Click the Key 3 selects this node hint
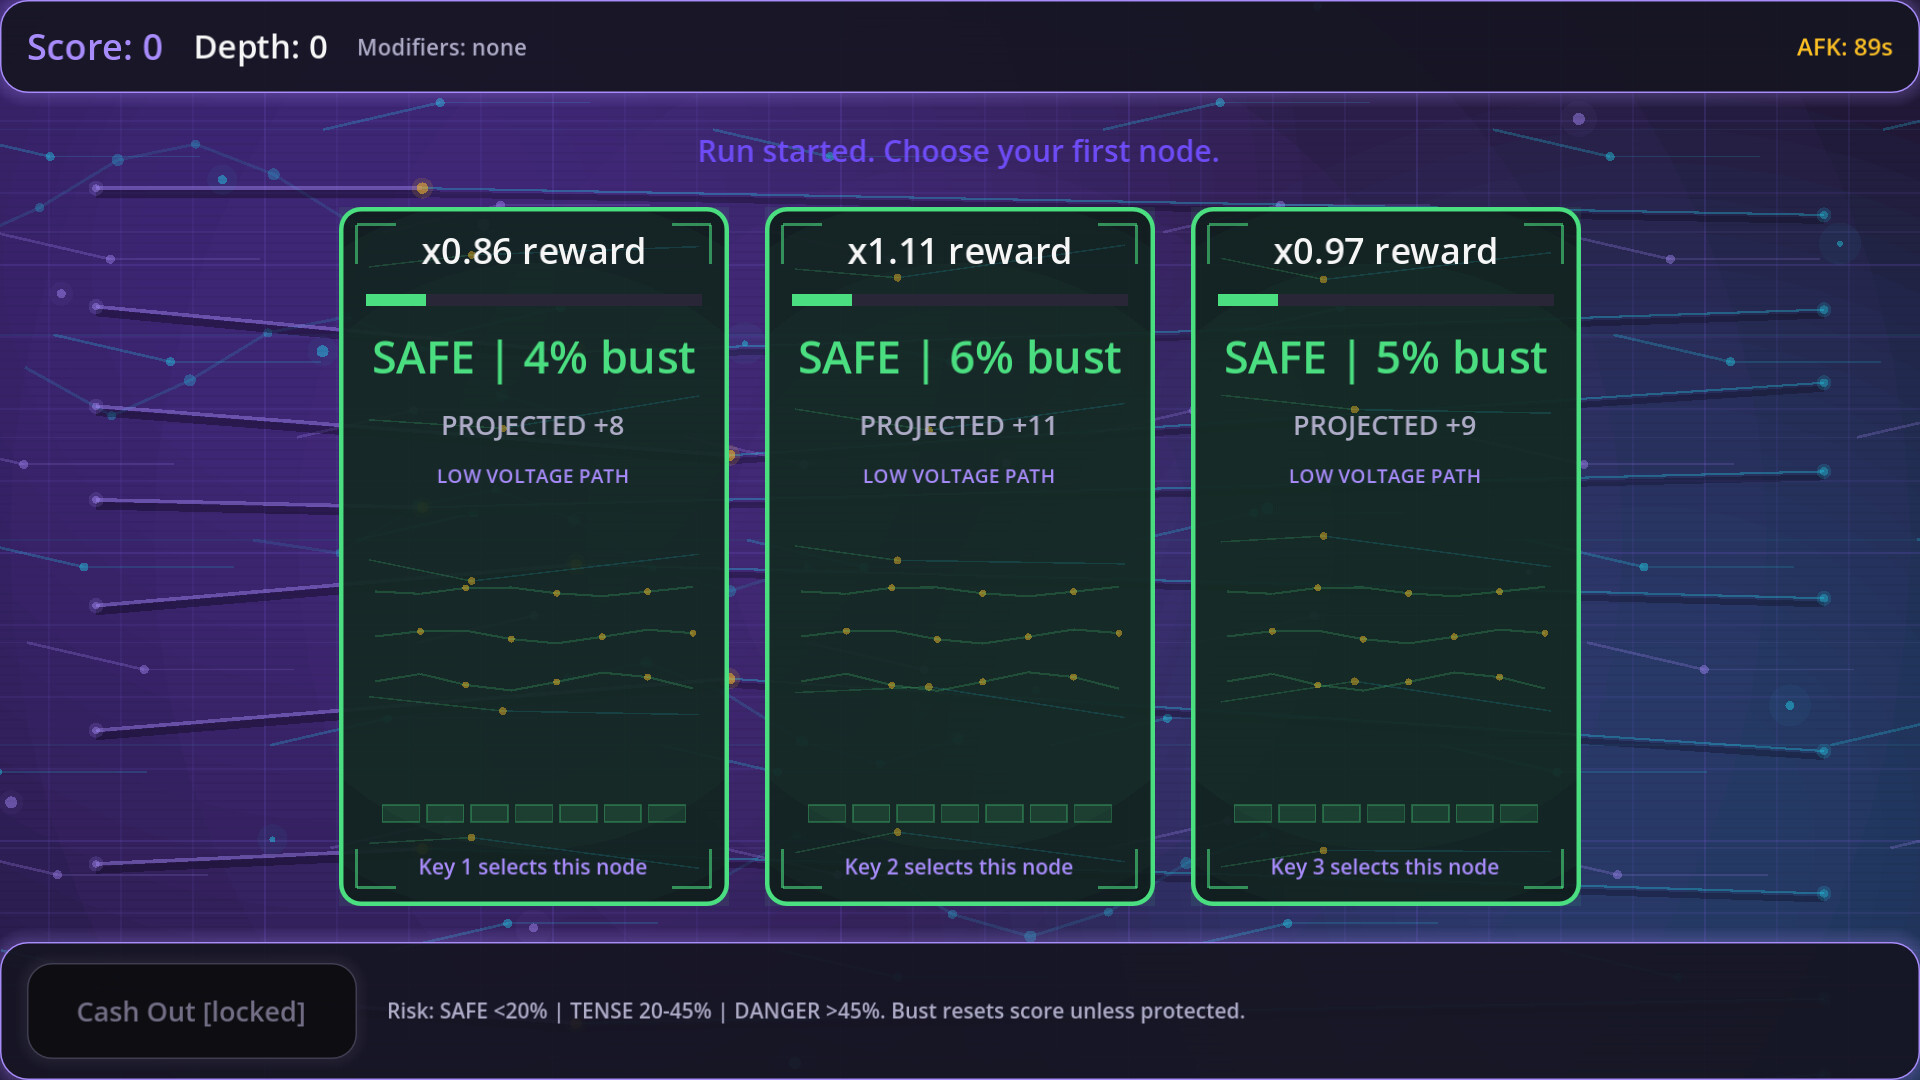The image size is (1920, 1080). (1385, 867)
